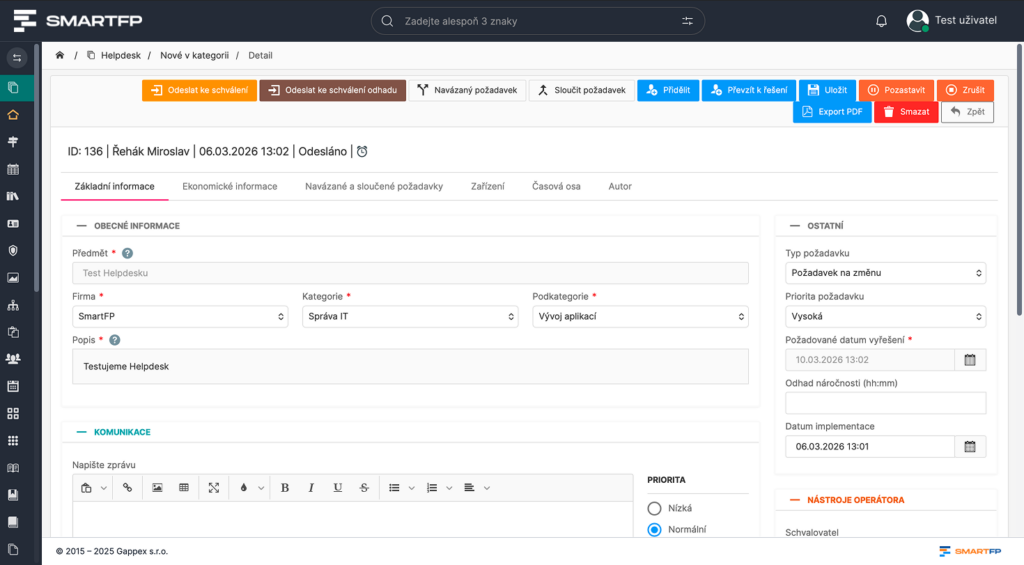Viewport: 1024px width, 565px height.
Task: Apply strikethrough formatting in editor
Action: click(x=363, y=487)
